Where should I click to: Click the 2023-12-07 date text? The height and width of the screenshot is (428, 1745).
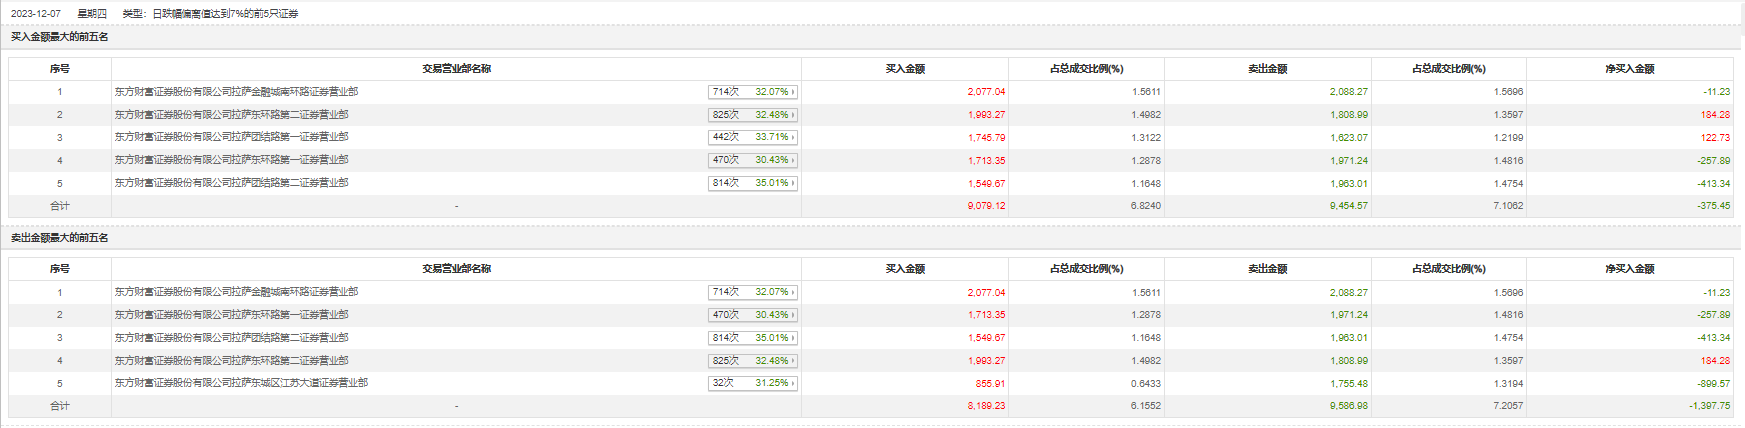[36, 14]
